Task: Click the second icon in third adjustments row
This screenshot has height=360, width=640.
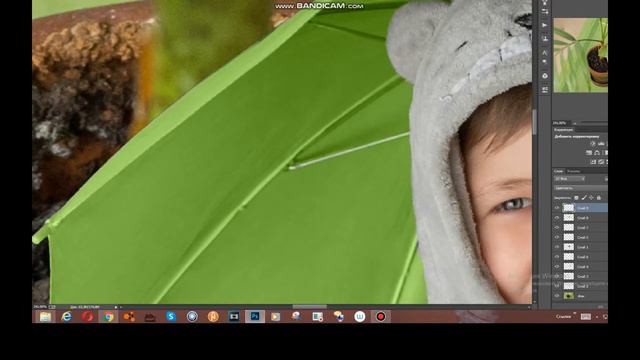Action: coord(601,162)
